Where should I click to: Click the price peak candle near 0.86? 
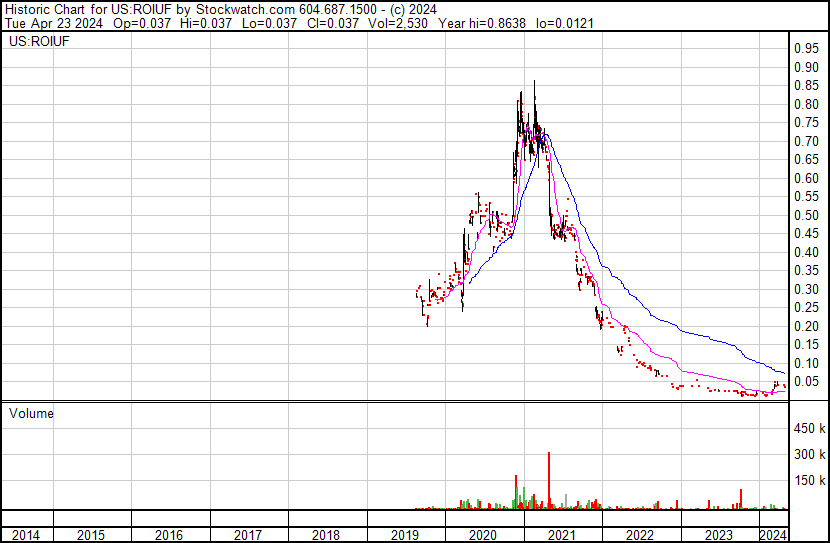click(534, 103)
